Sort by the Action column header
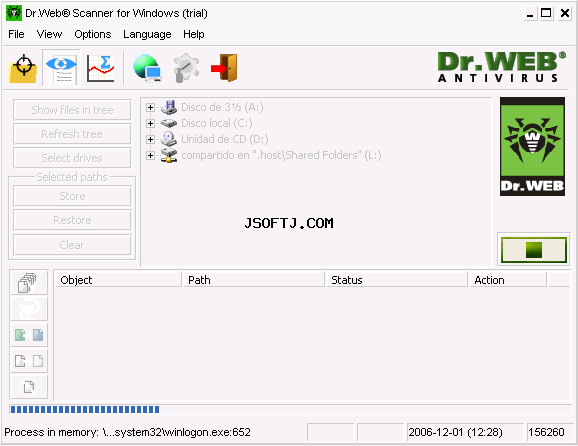The image size is (578, 446). (508, 280)
